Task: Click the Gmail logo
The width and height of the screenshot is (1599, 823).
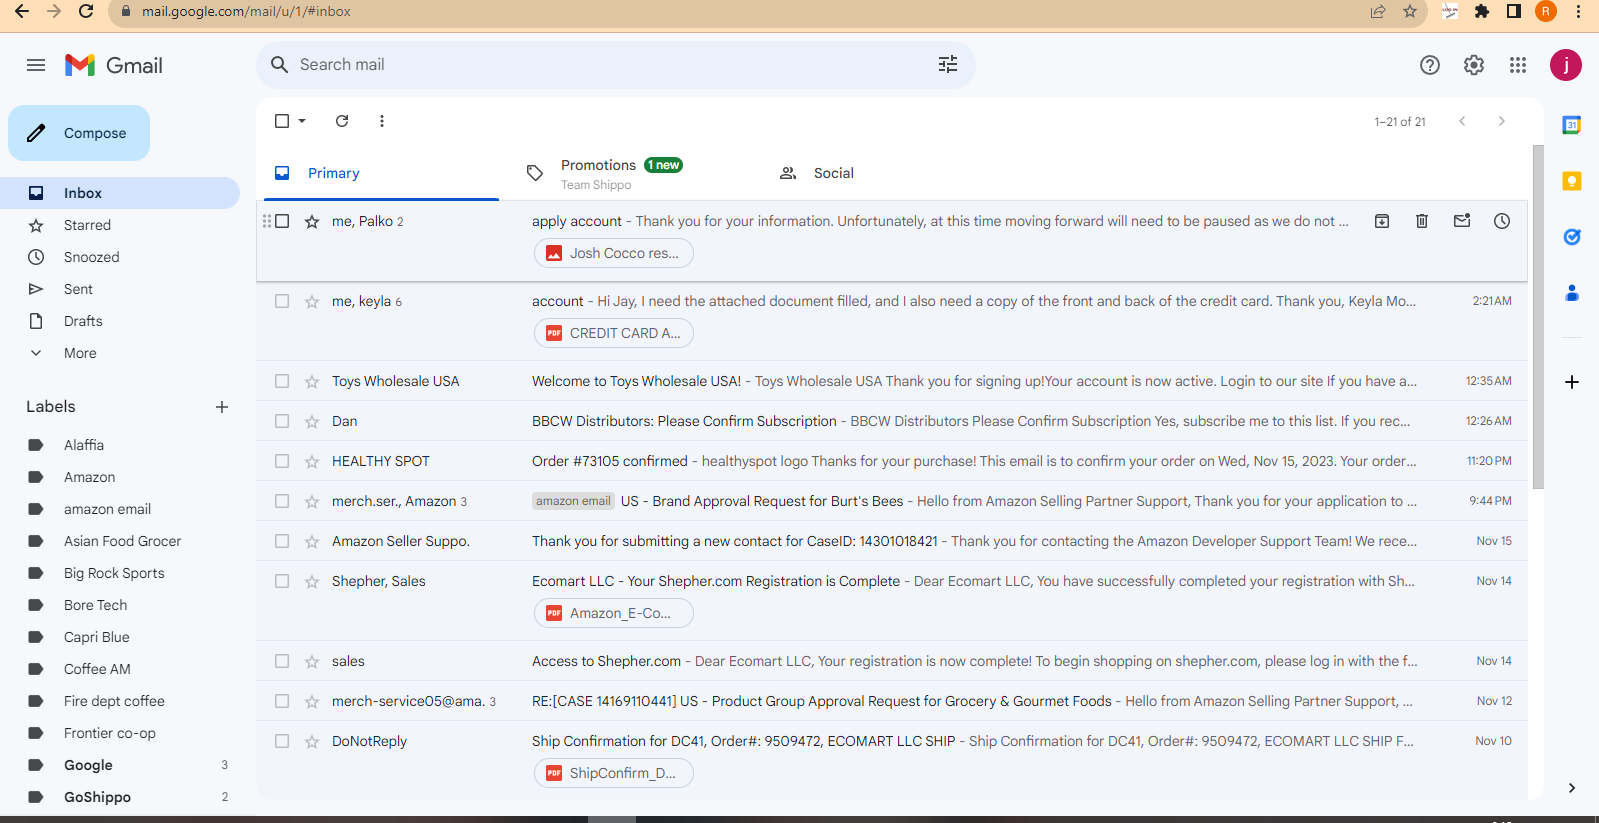Action: click(114, 65)
